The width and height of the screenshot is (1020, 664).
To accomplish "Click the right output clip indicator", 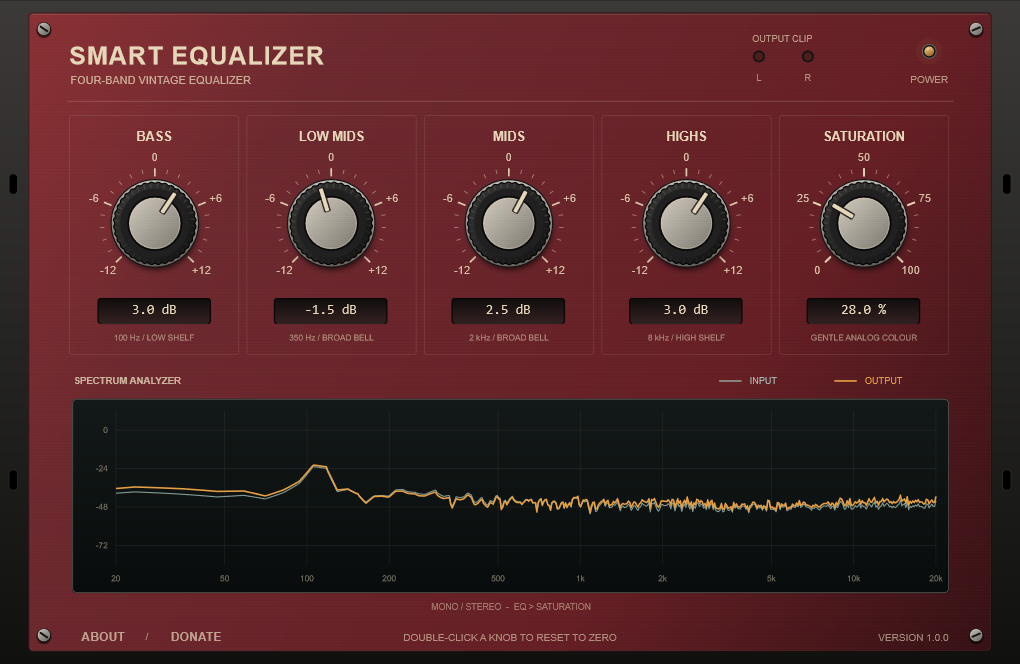I will [x=807, y=57].
